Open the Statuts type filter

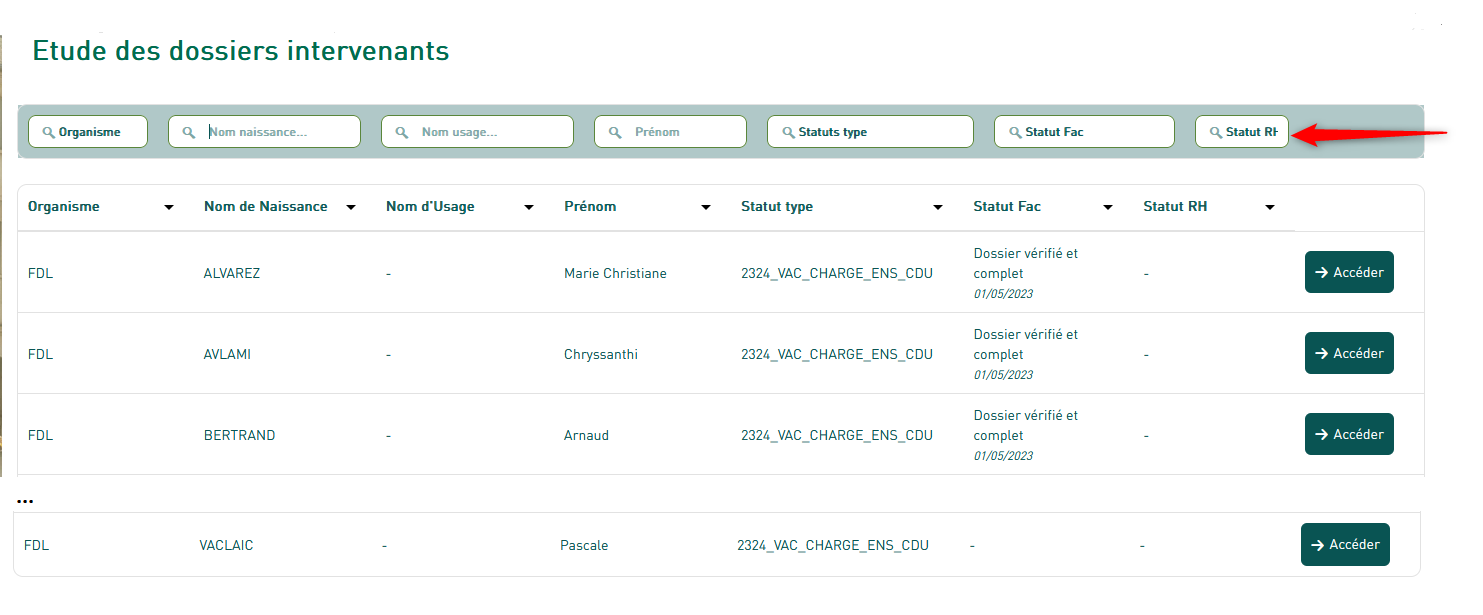tap(870, 132)
